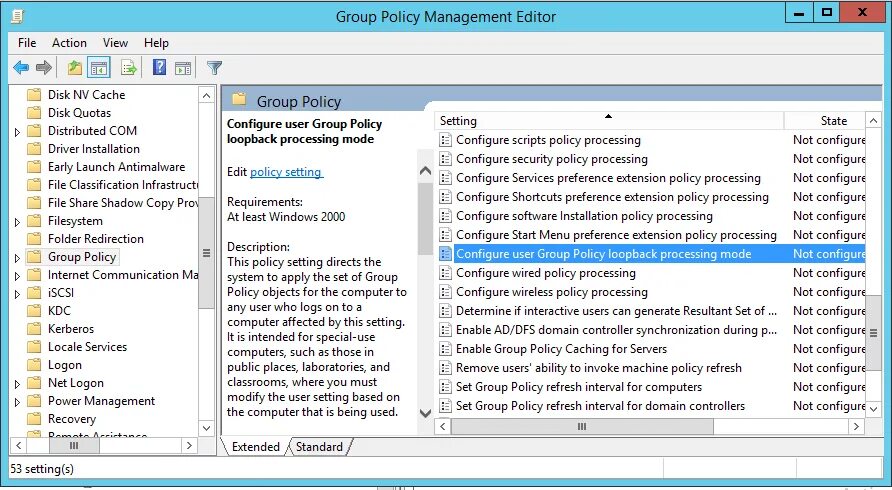Open the Help menu
This screenshot has width=892, height=490.
[x=156, y=43]
